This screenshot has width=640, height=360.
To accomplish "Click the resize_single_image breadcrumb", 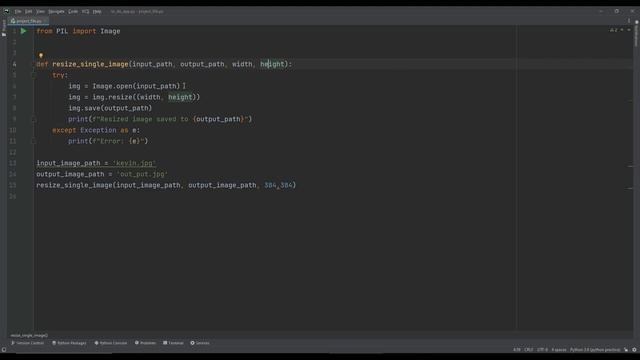I will tap(29, 335).
